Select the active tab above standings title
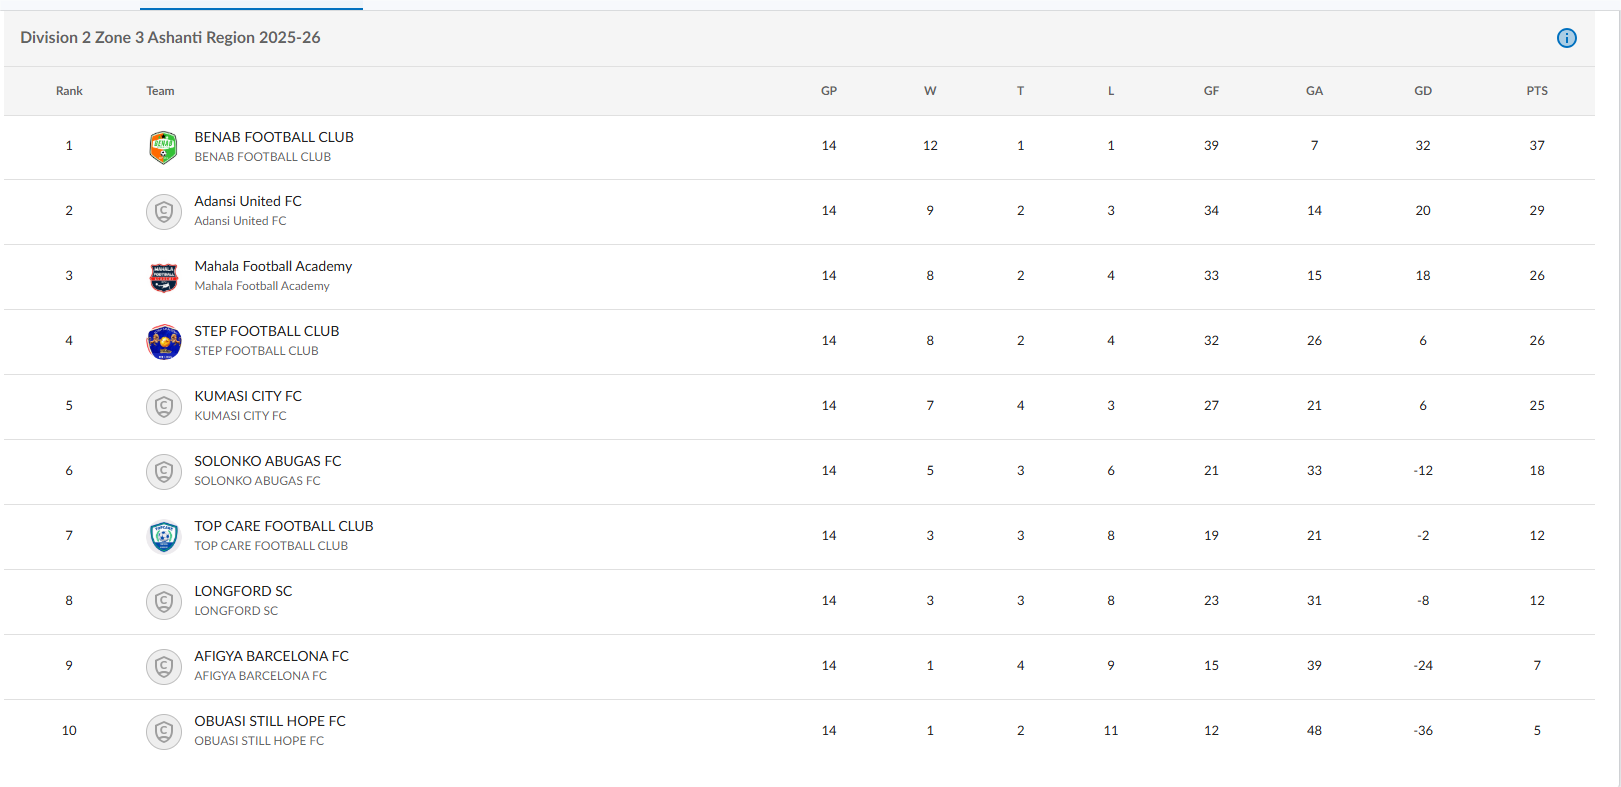Image resolution: width=1621 pixels, height=787 pixels. point(251,6)
